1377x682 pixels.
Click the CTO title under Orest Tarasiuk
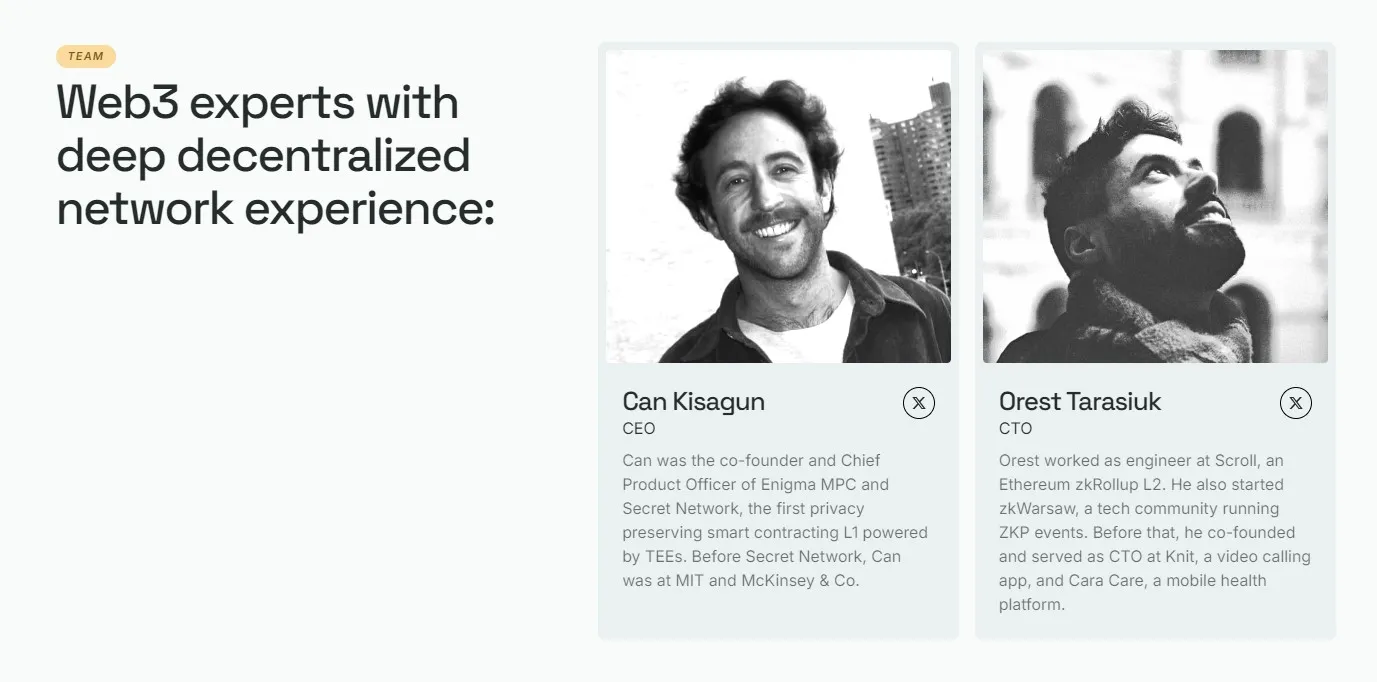pos(1015,429)
